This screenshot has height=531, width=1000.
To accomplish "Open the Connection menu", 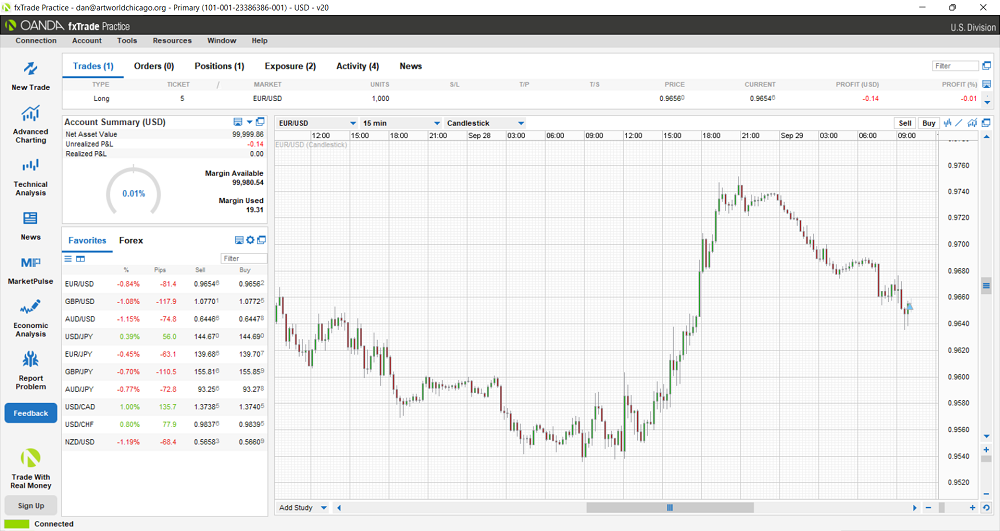I will tap(36, 41).
